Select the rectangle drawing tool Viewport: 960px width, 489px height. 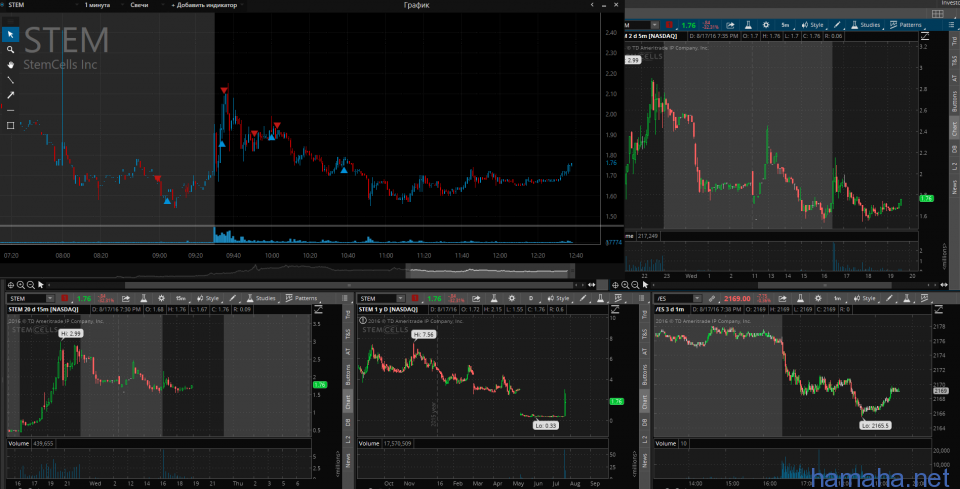(x=10, y=125)
